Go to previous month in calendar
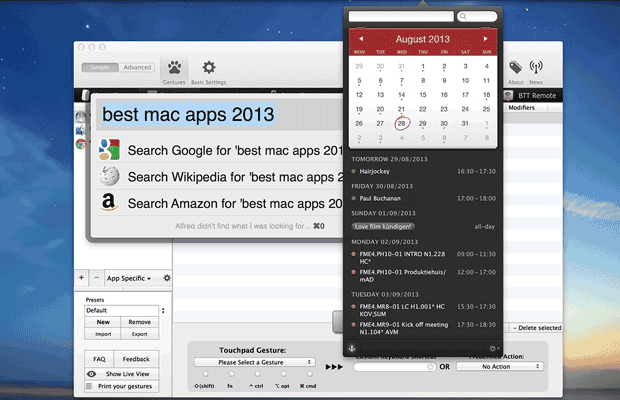This screenshot has height=400, width=620. [x=361, y=39]
